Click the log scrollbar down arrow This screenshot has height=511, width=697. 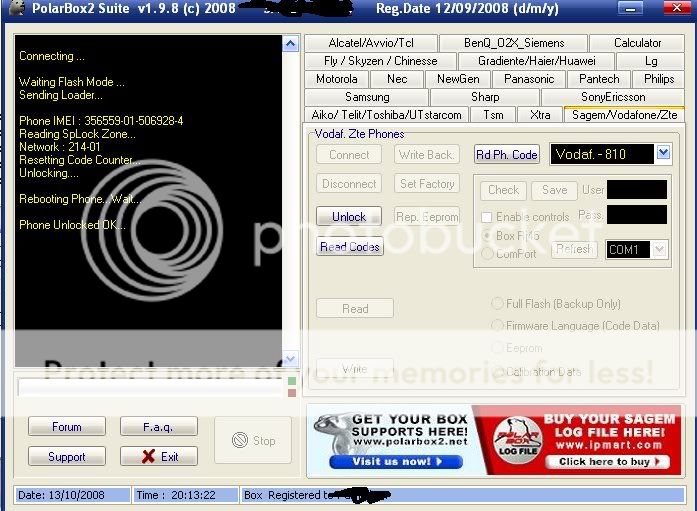290,358
